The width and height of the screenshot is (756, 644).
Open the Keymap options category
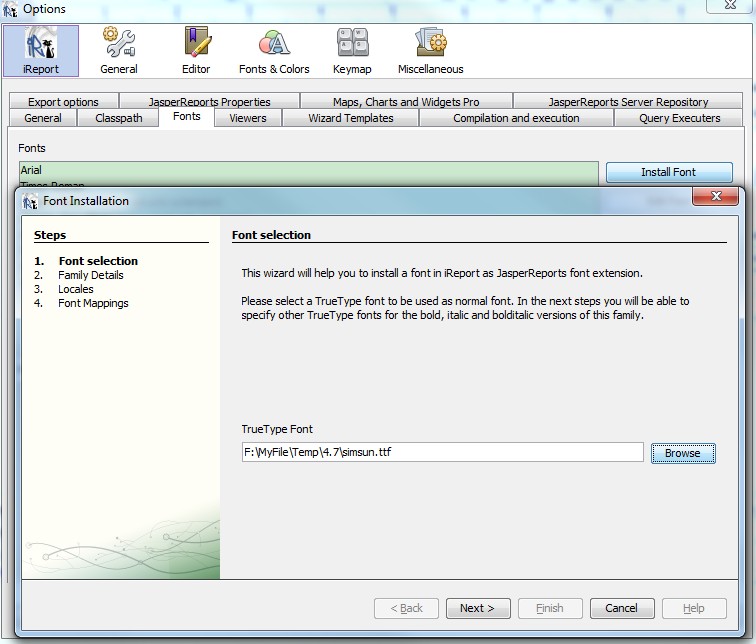pyautogui.click(x=352, y=51)
